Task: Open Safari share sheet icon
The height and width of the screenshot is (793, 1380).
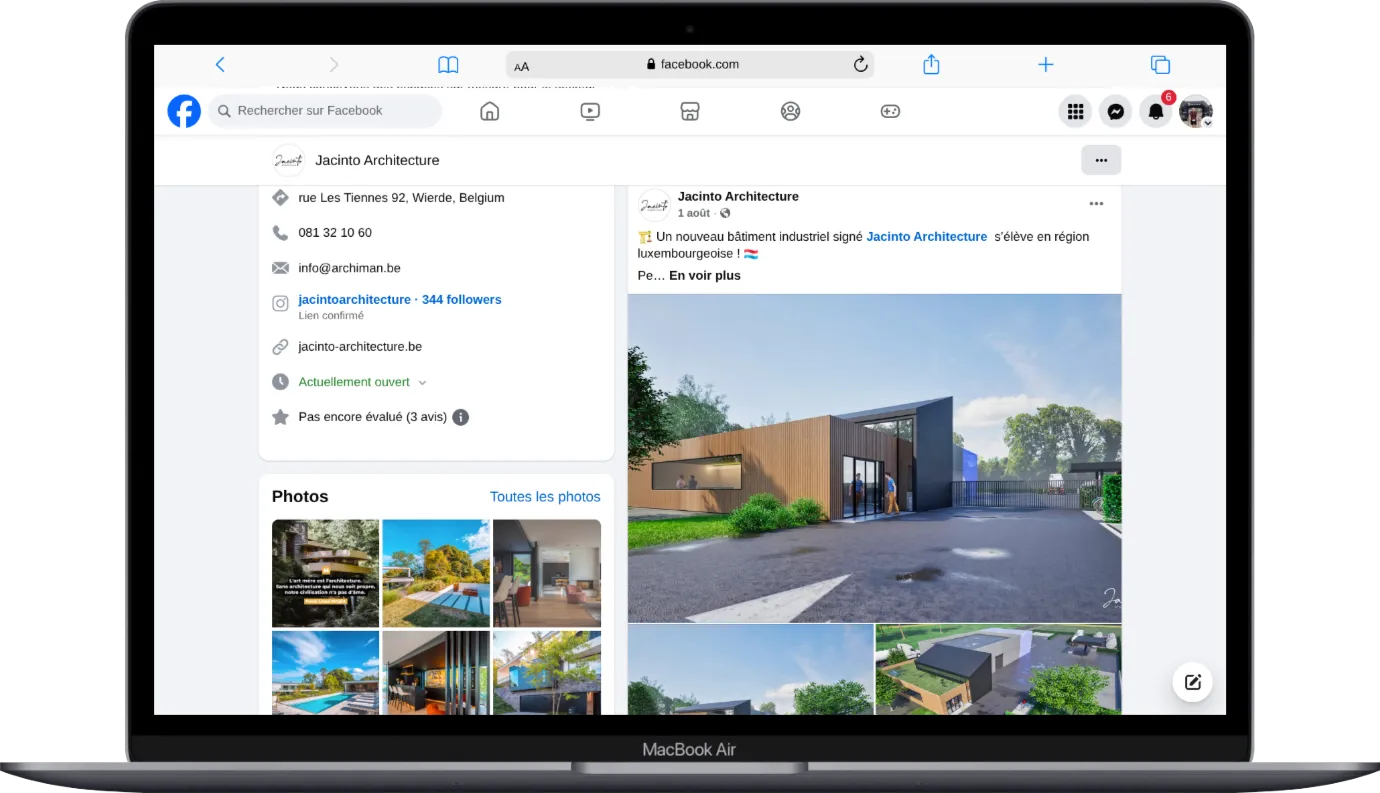Action: point(931,64)
